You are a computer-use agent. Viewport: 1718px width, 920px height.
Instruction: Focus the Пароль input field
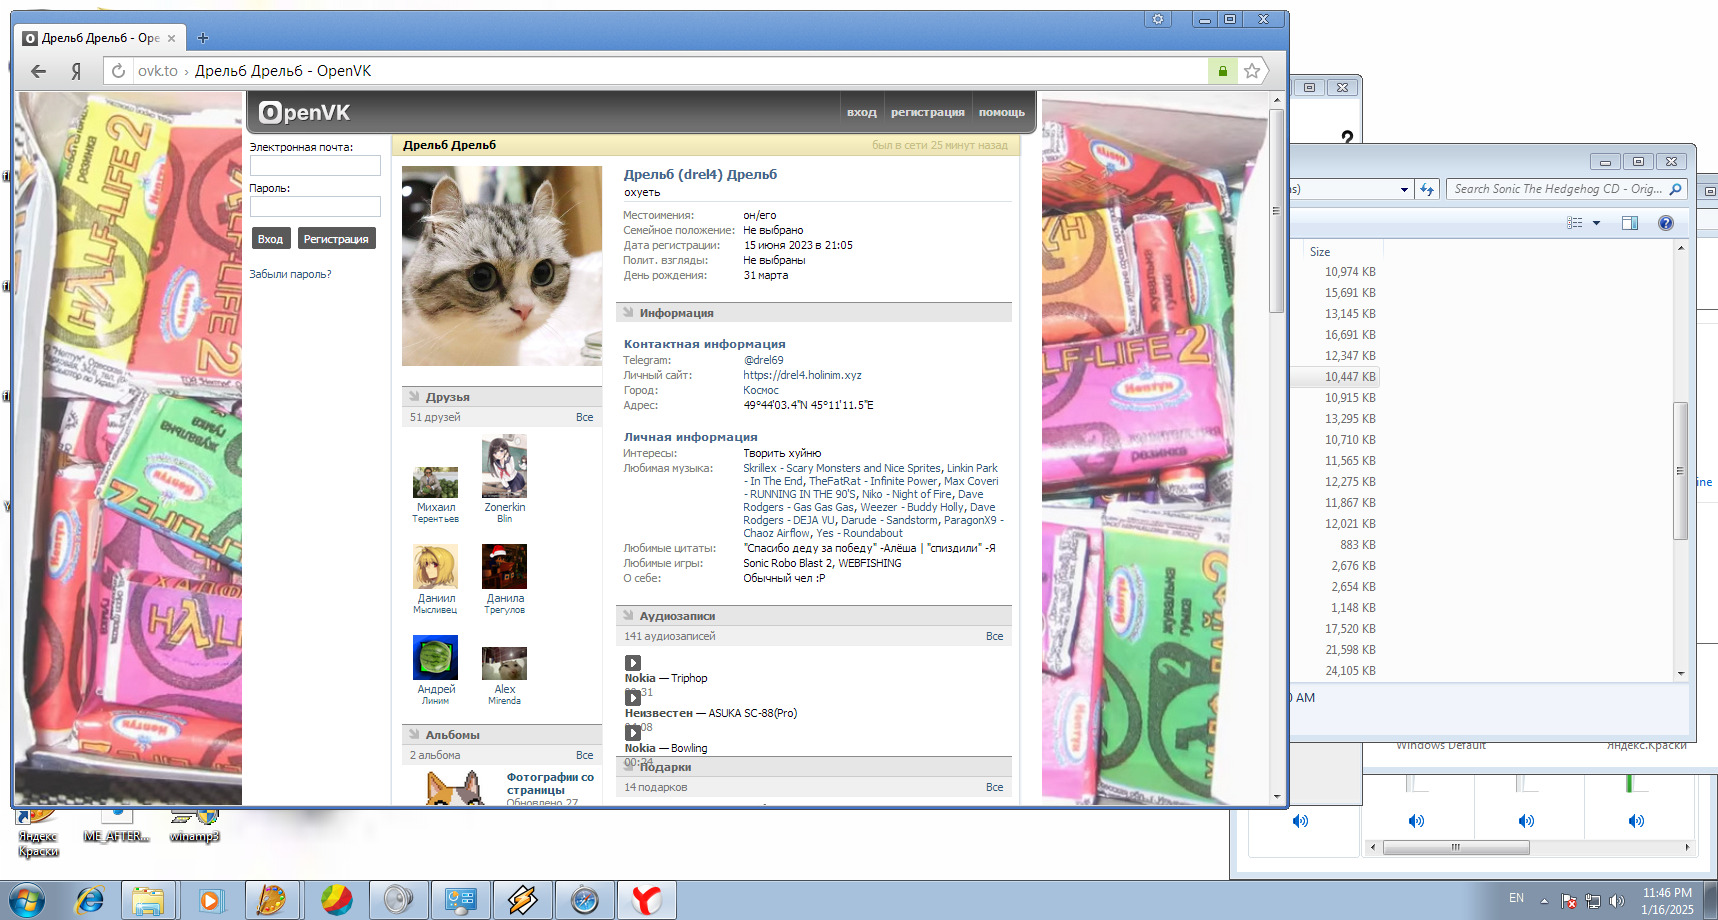[315, 207]
